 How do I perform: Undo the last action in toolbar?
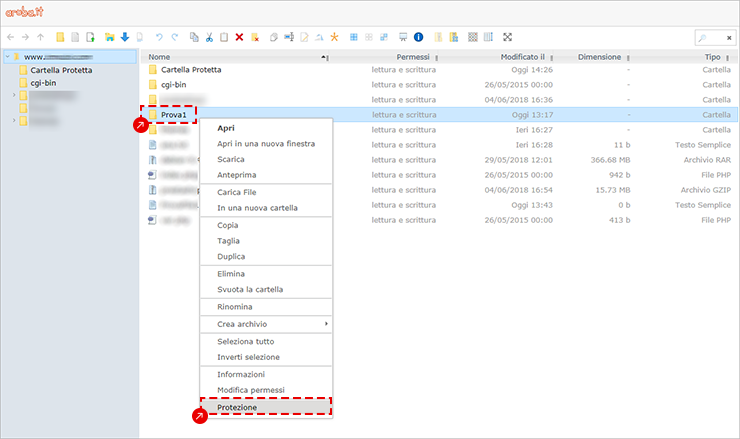(159, 37)
